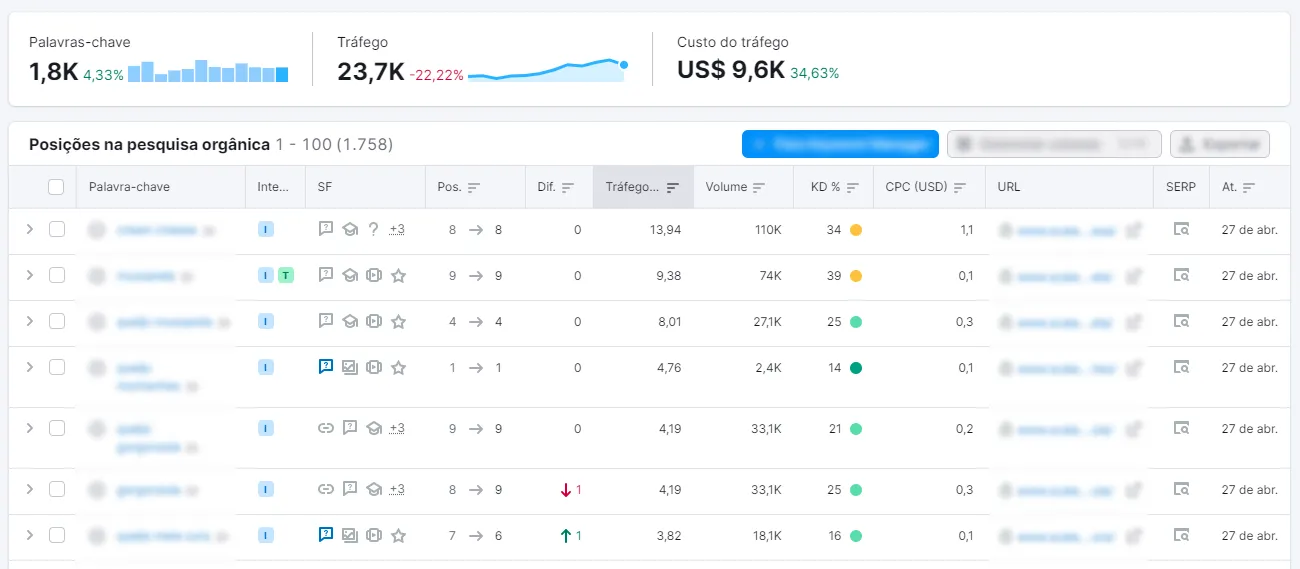1300x569 pixels.
Task: Open external URL icon in the 18,1K volume row
Action: (1133, 536)
